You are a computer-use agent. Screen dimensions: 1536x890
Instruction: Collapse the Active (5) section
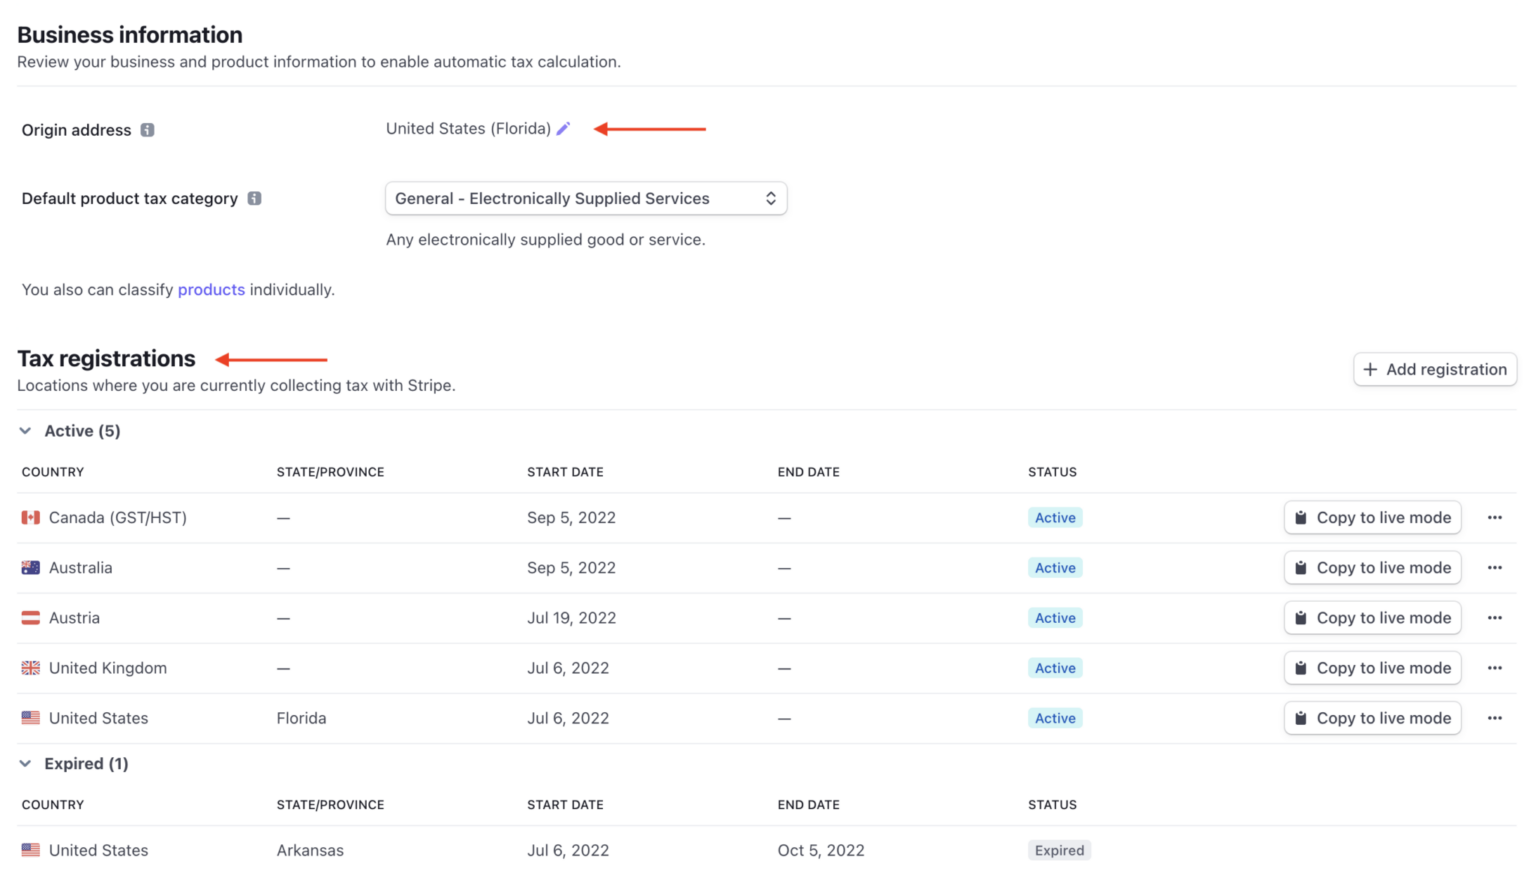(x=25, y=430)
